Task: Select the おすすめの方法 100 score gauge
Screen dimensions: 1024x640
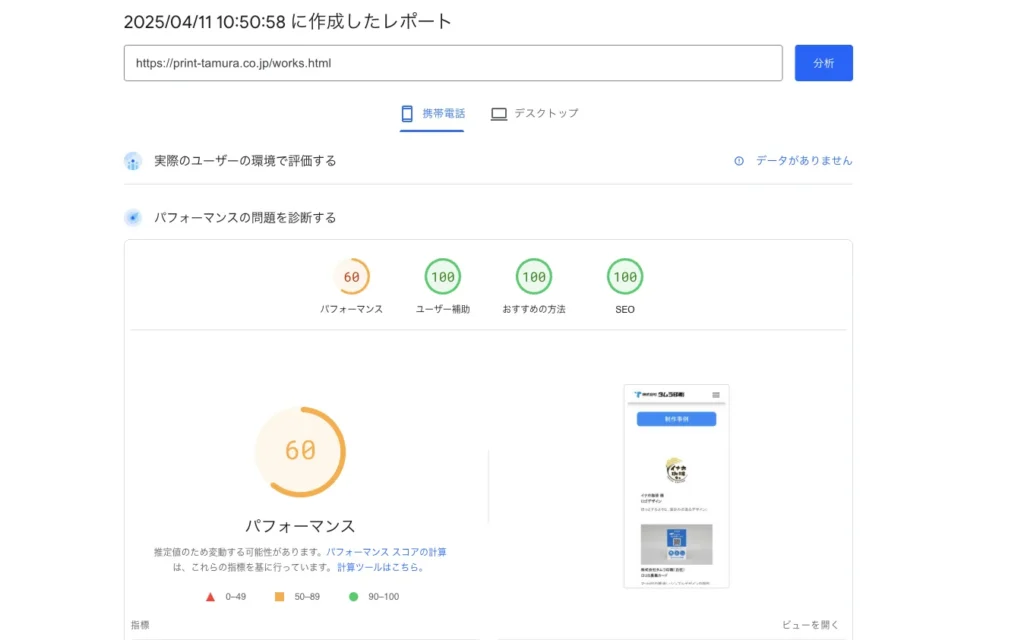Action: coord(534,277)
